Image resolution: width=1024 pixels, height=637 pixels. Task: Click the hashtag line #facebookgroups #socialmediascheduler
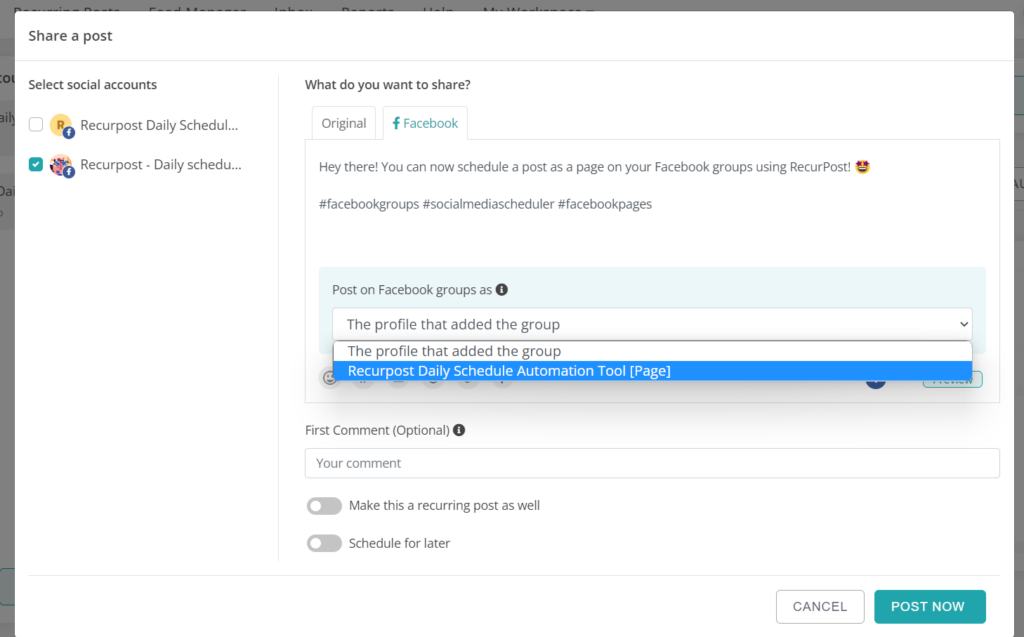485,204
